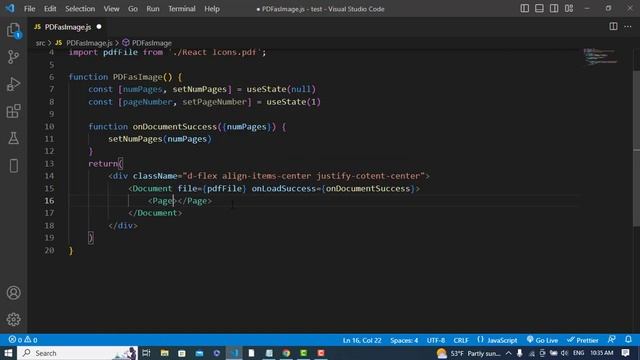Screen dimensions: 640x360
Task: Click the VS Code logo in title bar
Action: (10, 8)
